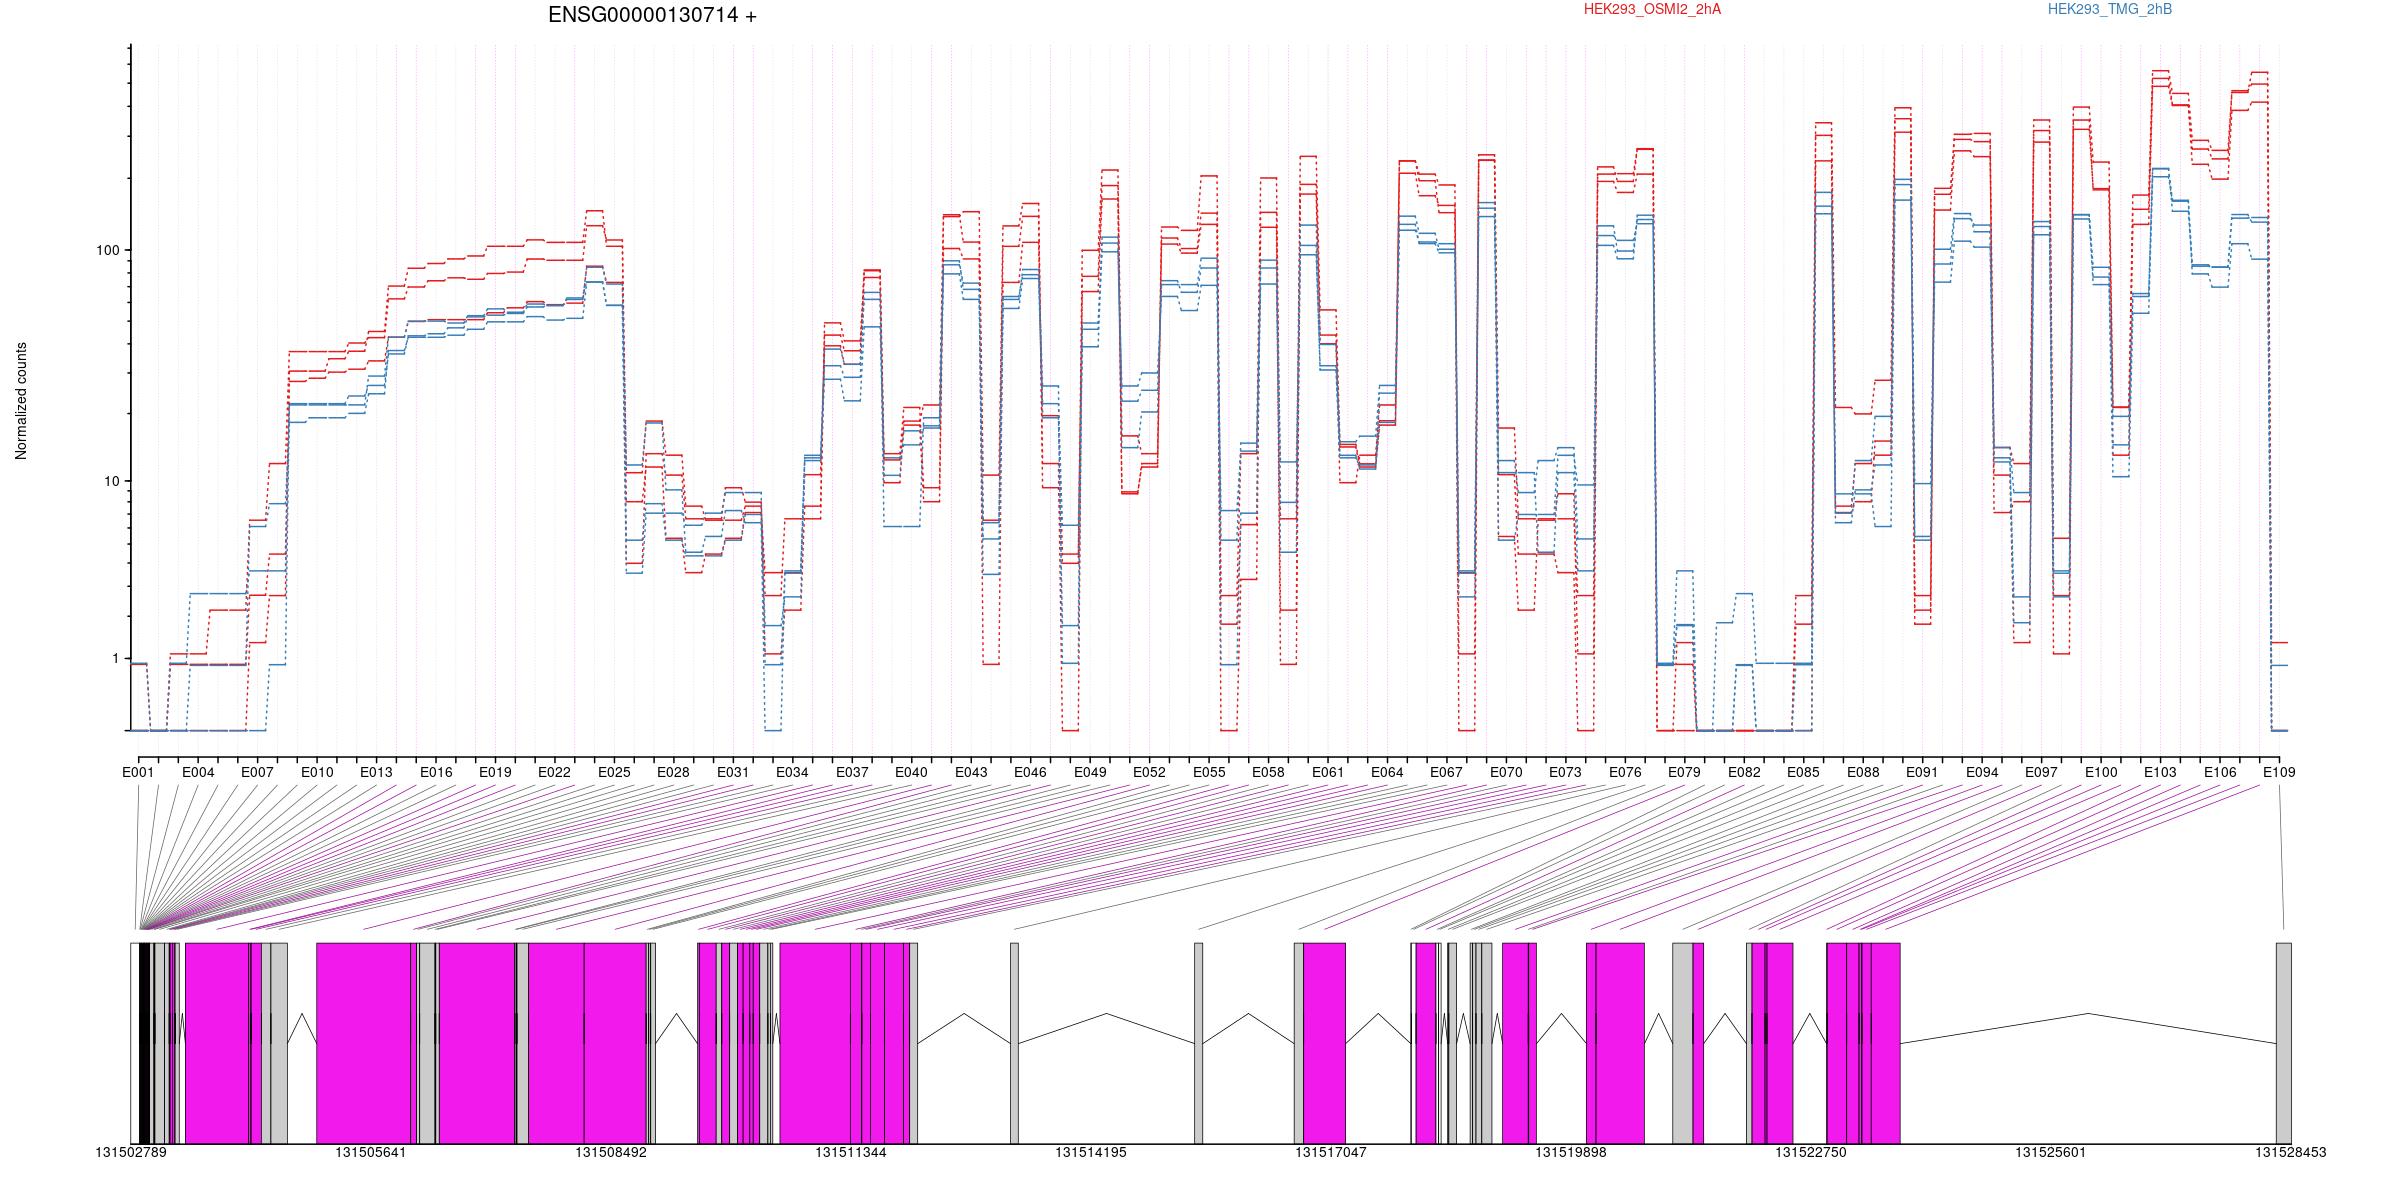Select exon label E076

pyautogui.click(x=1625, y=772)
